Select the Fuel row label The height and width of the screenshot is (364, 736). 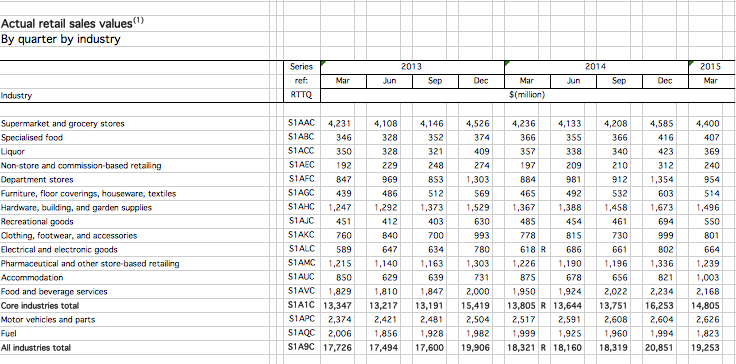point(8,333)
